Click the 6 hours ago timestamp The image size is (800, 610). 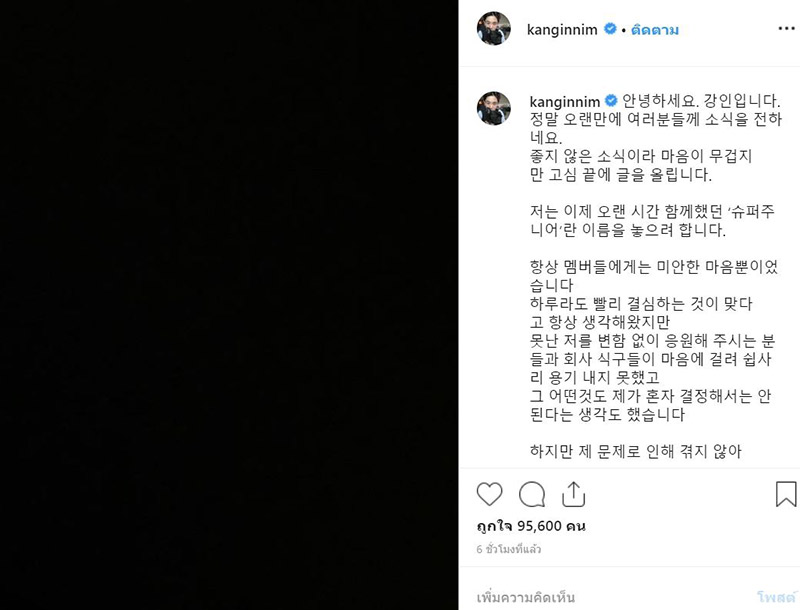[508, 549]
